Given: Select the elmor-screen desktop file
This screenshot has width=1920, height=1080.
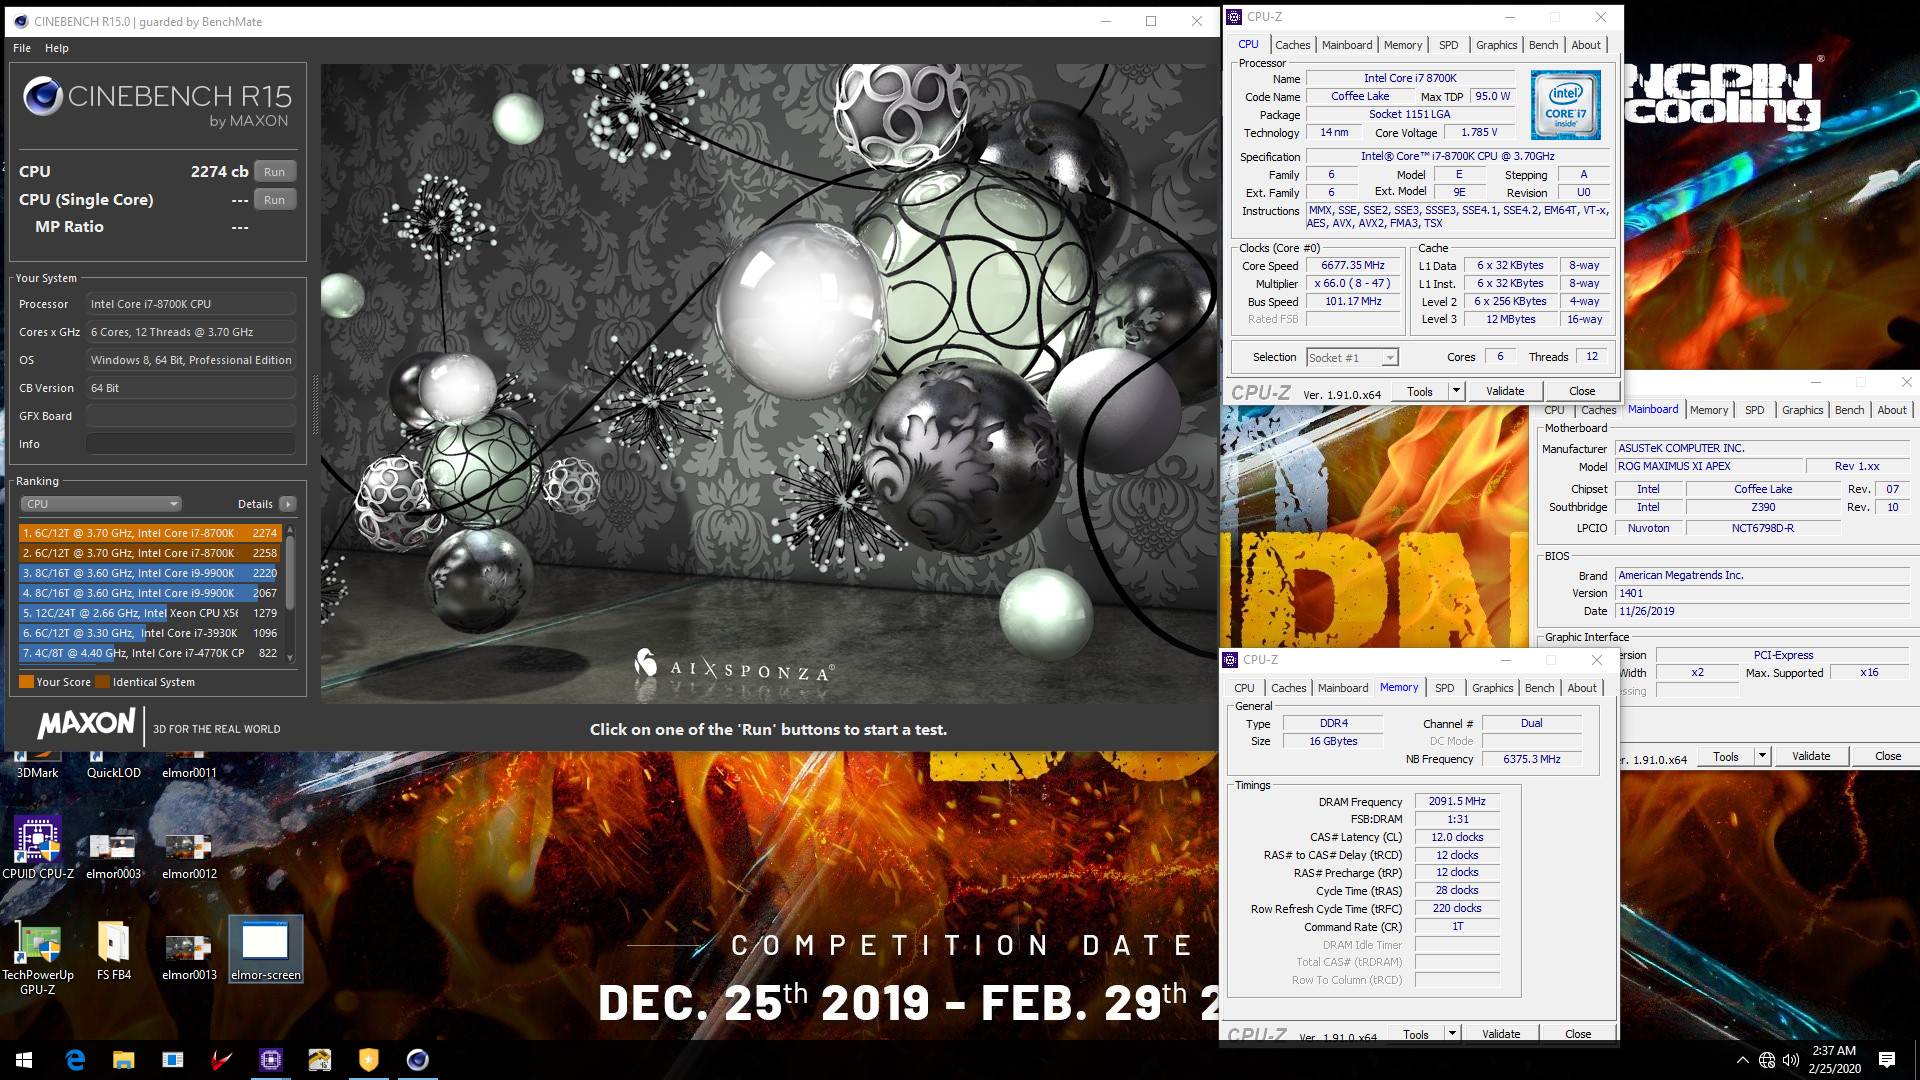Looking at the screenshot, I should coord(265,950).
